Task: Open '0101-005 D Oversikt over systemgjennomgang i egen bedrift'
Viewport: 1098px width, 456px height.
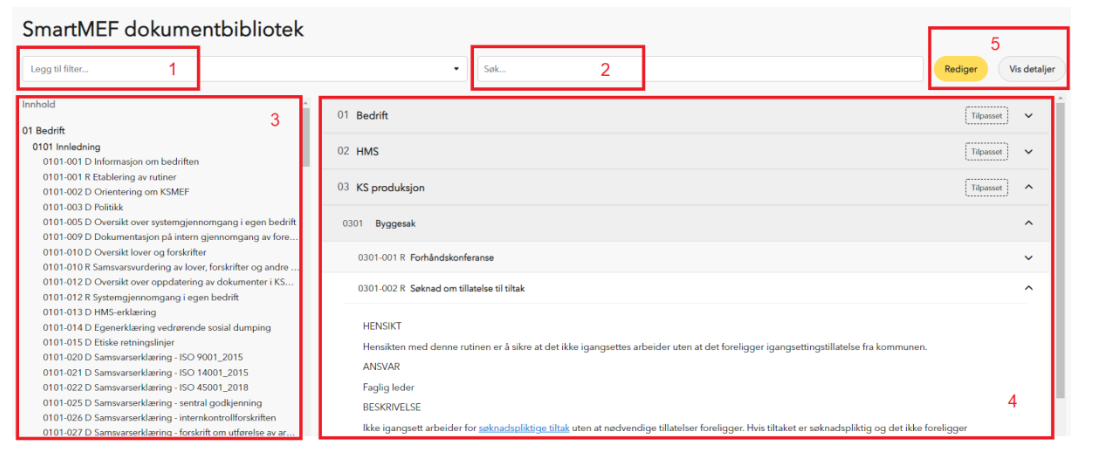Action: pos(169,222)
